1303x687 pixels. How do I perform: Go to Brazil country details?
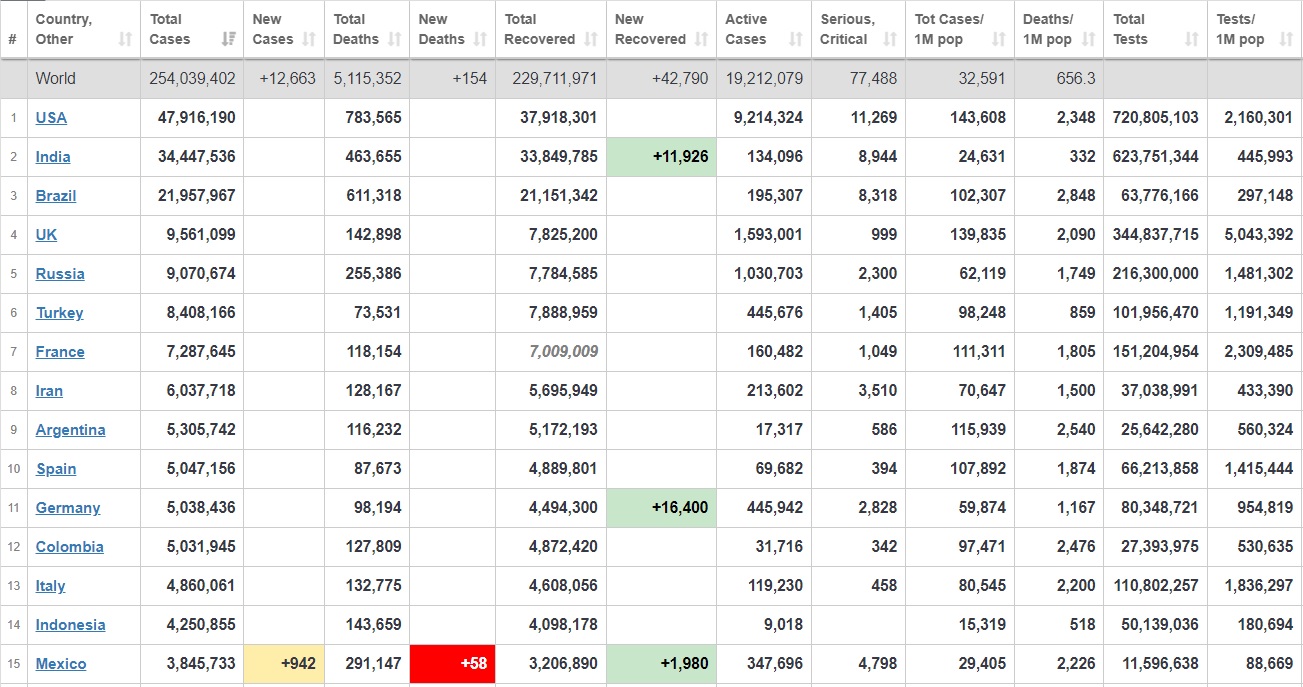tap(56, 196)
